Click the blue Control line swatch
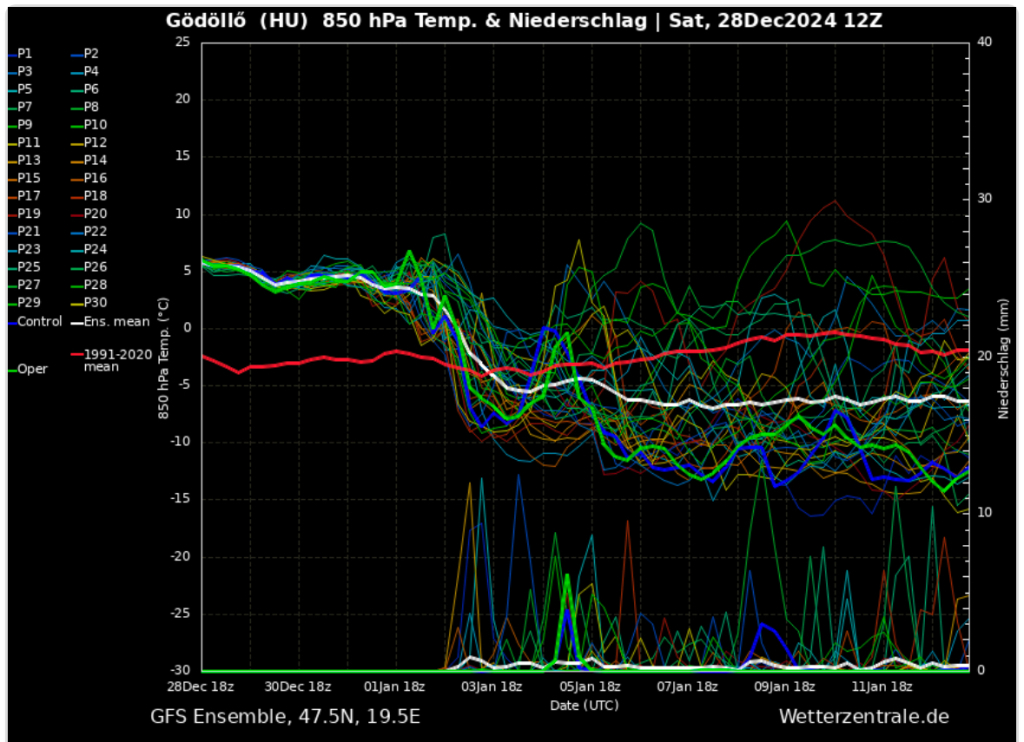This screenshot has width=1024, height=742. 10,323
